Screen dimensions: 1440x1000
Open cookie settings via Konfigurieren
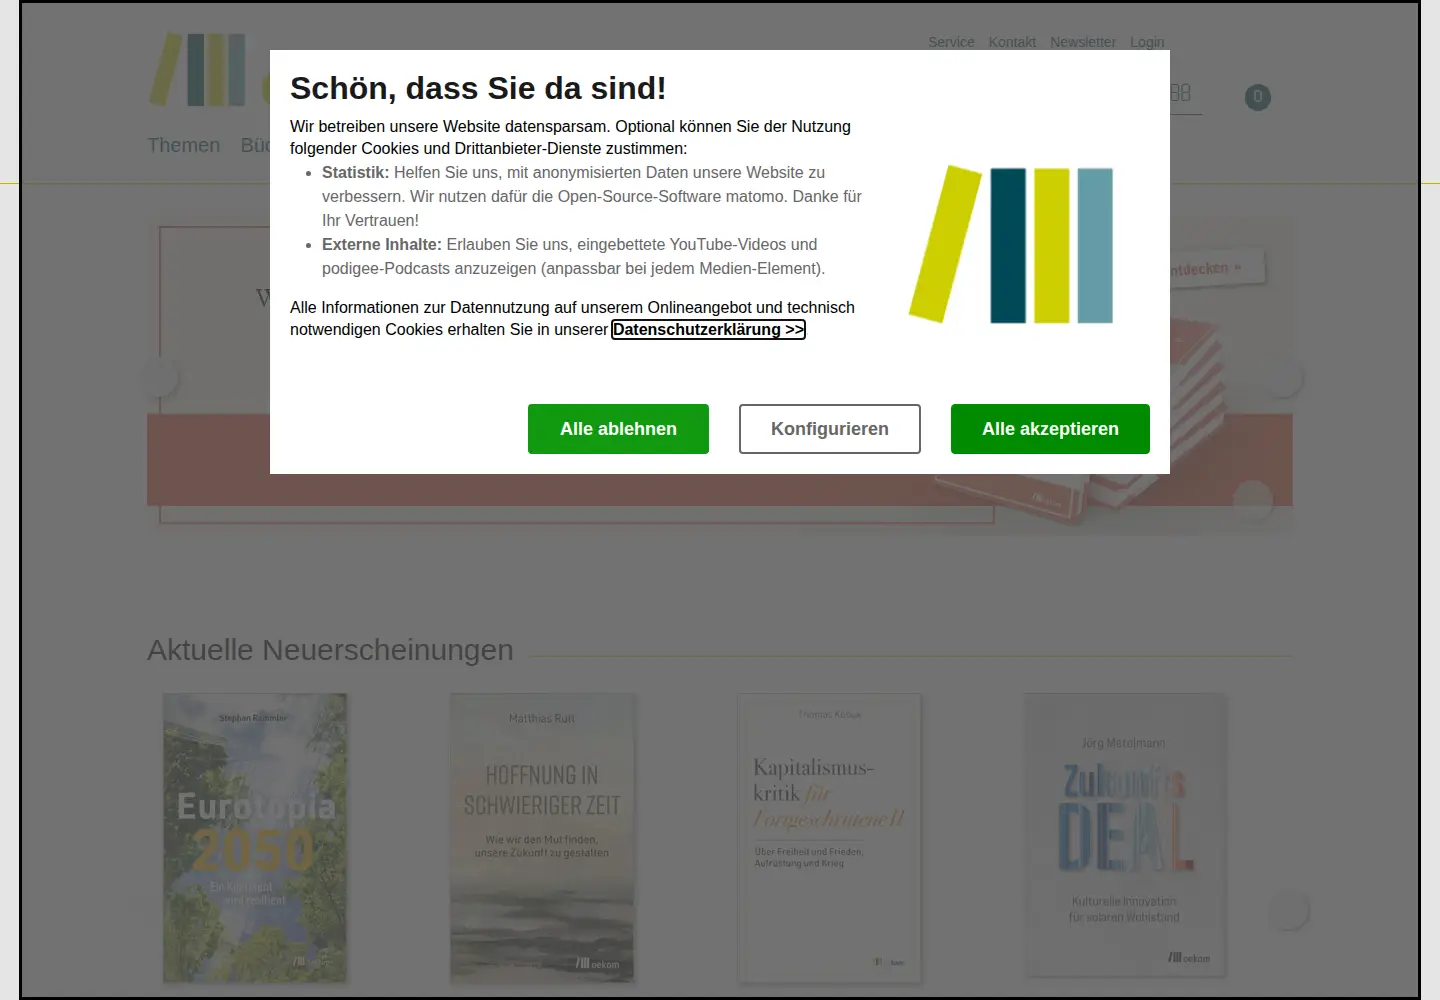click(830, 429)
